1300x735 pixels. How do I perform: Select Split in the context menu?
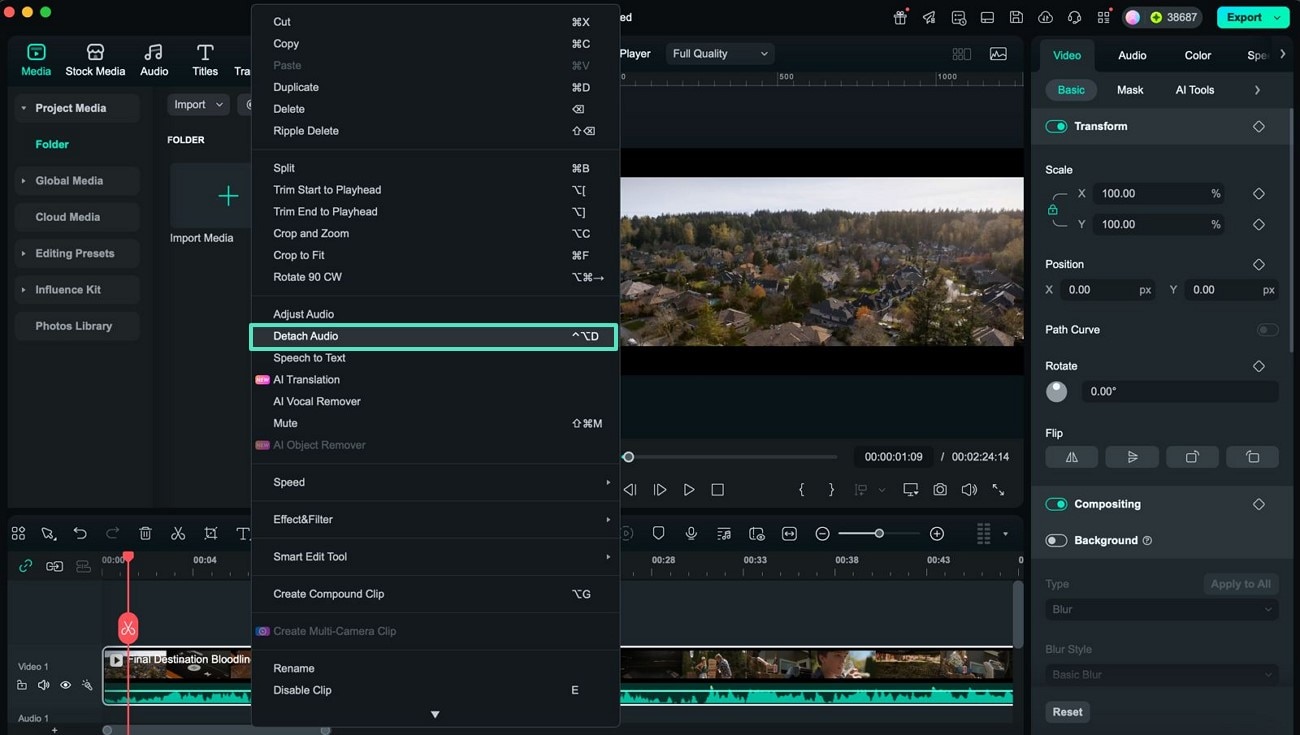(435, 168)
